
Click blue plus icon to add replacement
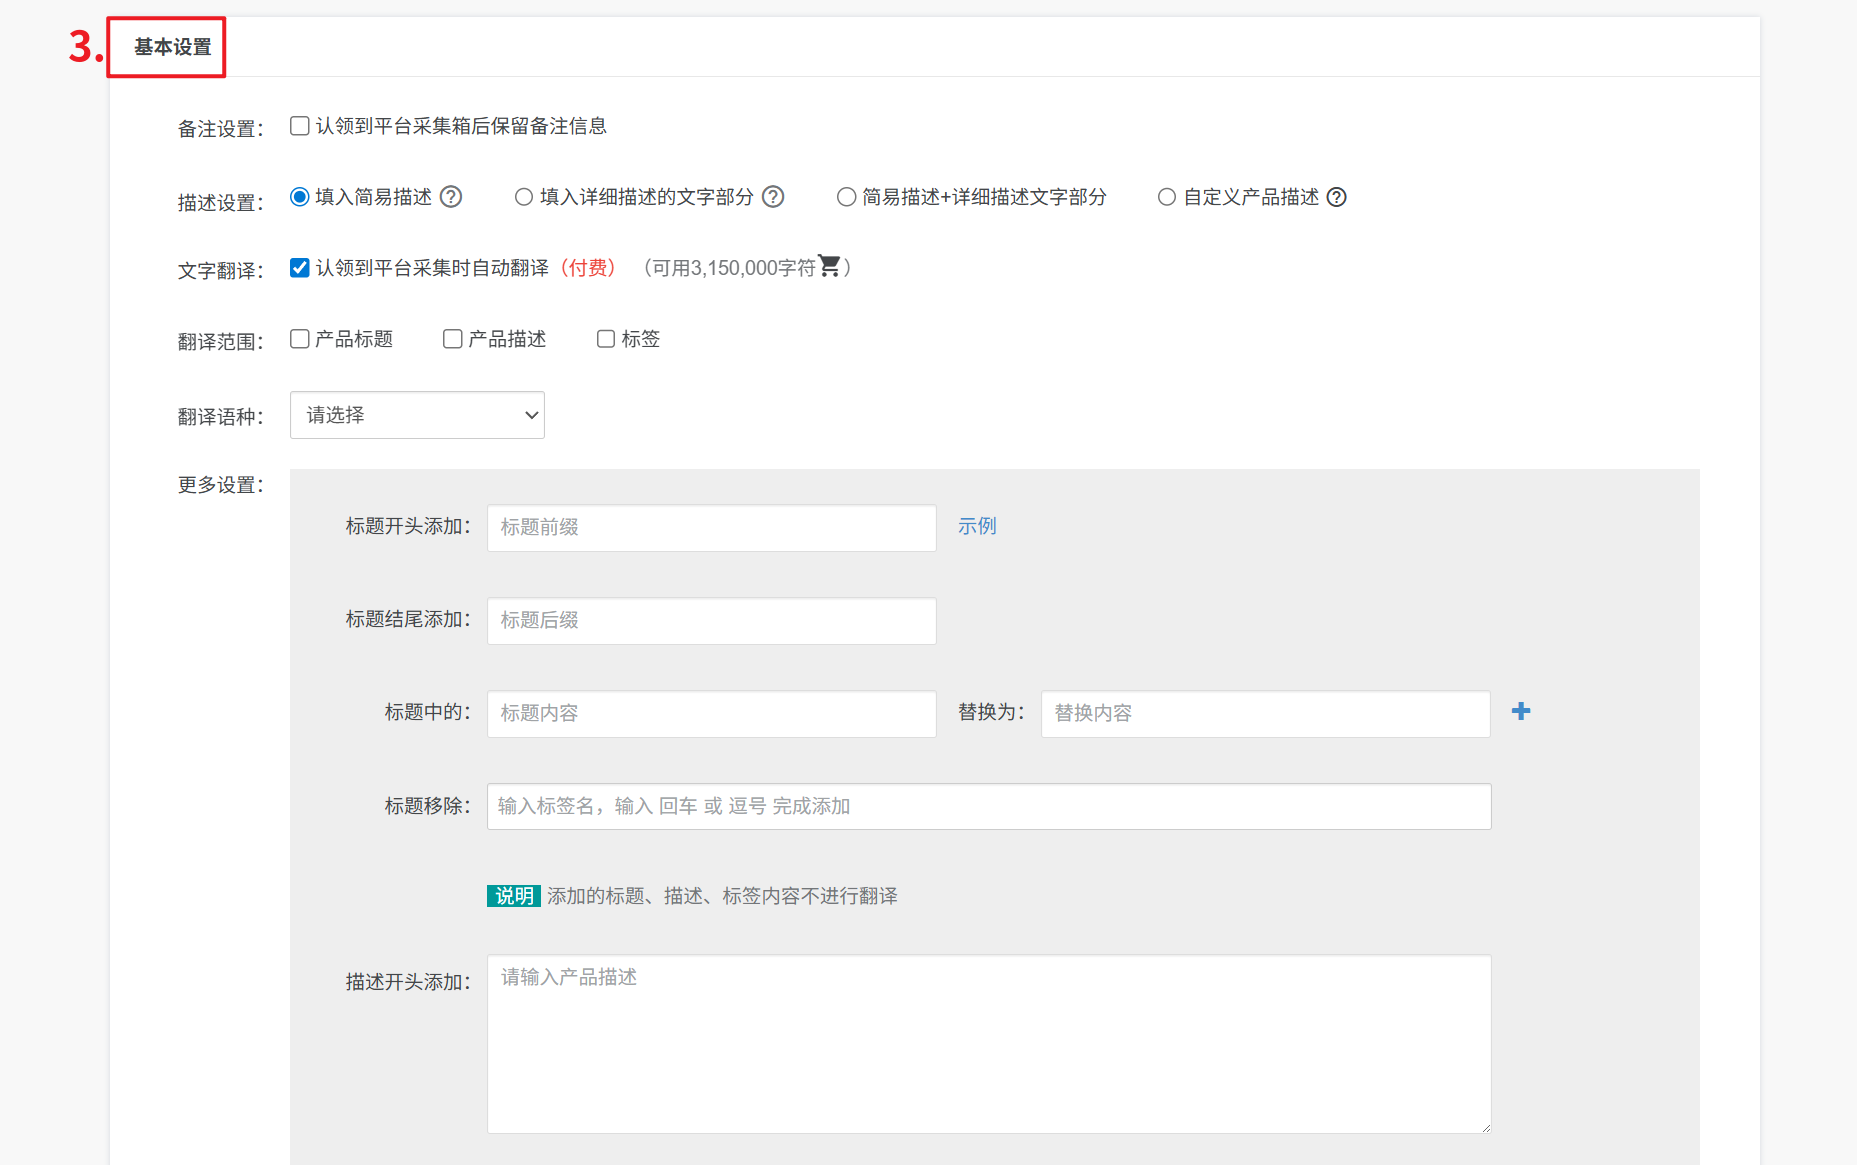coord(1520,711)
